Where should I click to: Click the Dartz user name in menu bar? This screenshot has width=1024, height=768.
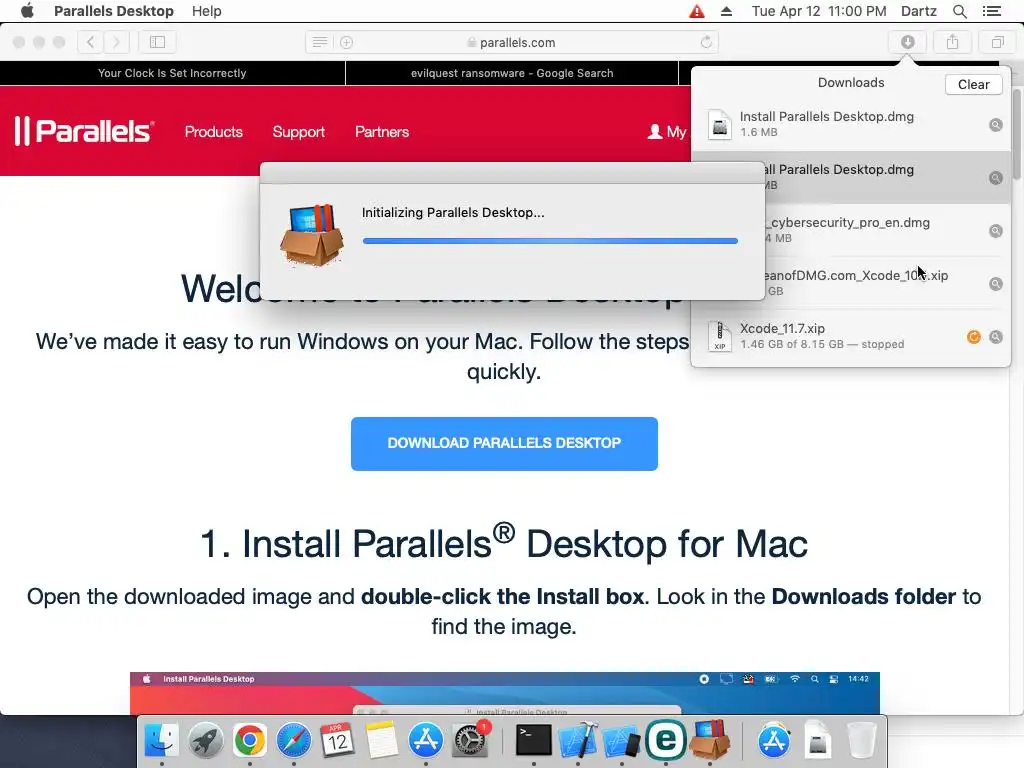(918, 11)
